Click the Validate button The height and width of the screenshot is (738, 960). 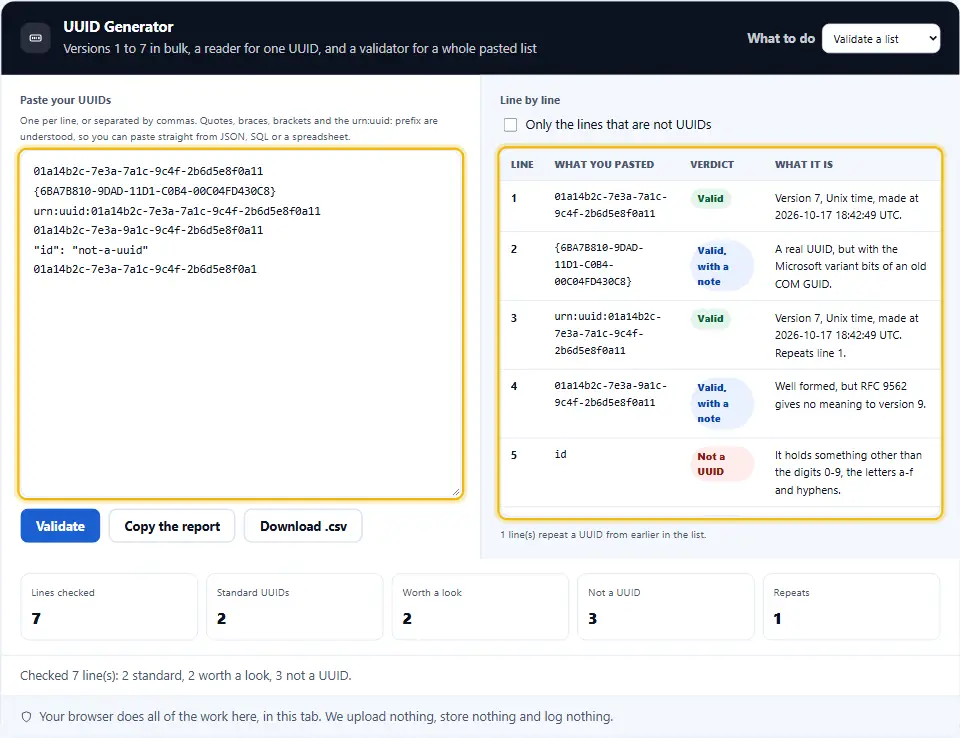tap(60, 526)
